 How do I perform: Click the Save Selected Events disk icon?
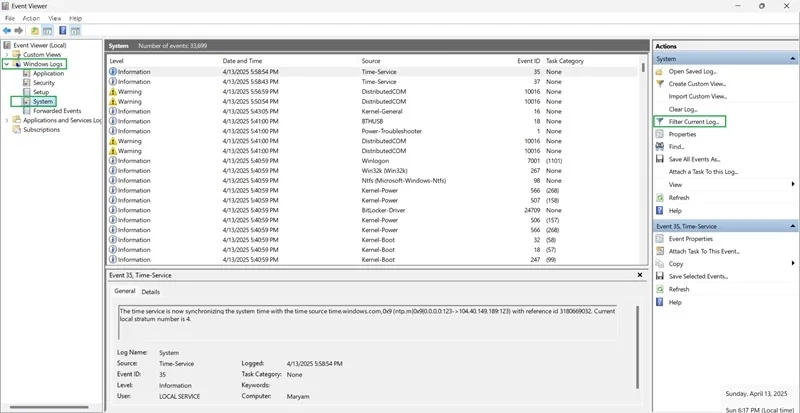pyautogui.click(x=659, y=276)
